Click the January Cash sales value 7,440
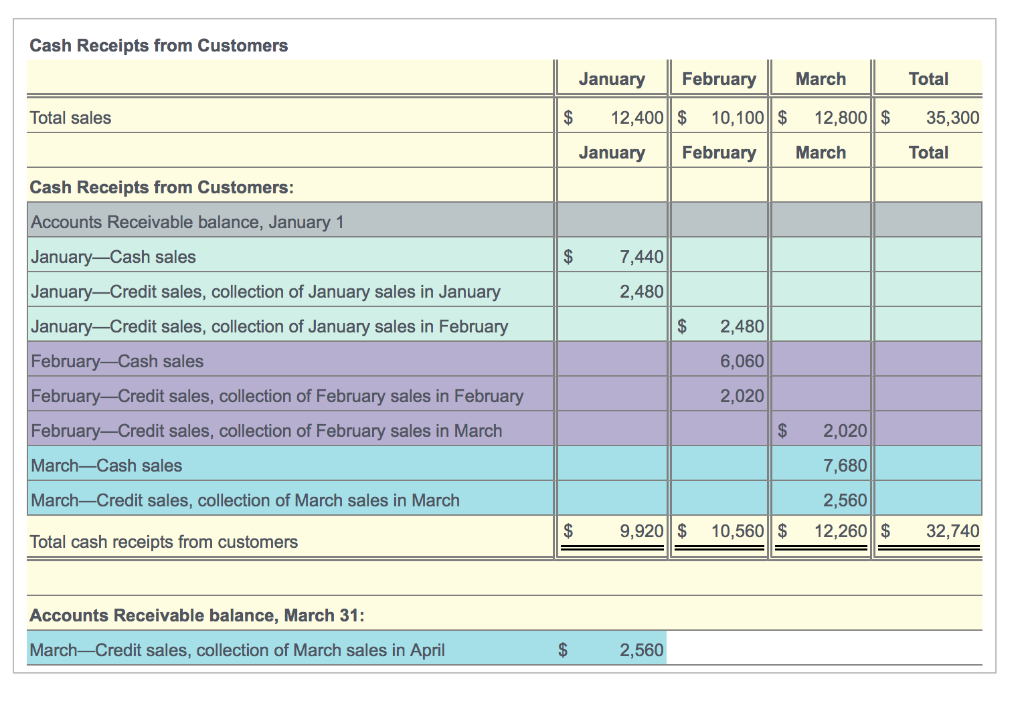 640,256
